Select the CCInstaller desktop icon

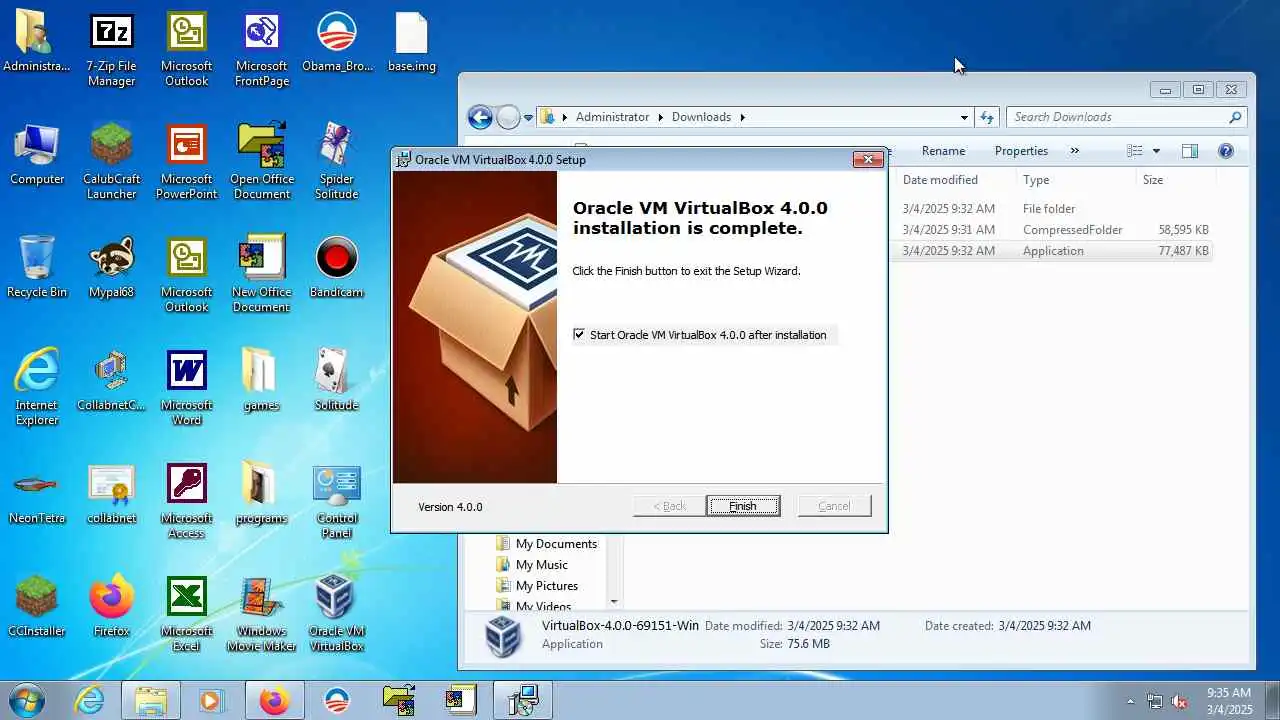pyautogui.click(x=37, y=608)
